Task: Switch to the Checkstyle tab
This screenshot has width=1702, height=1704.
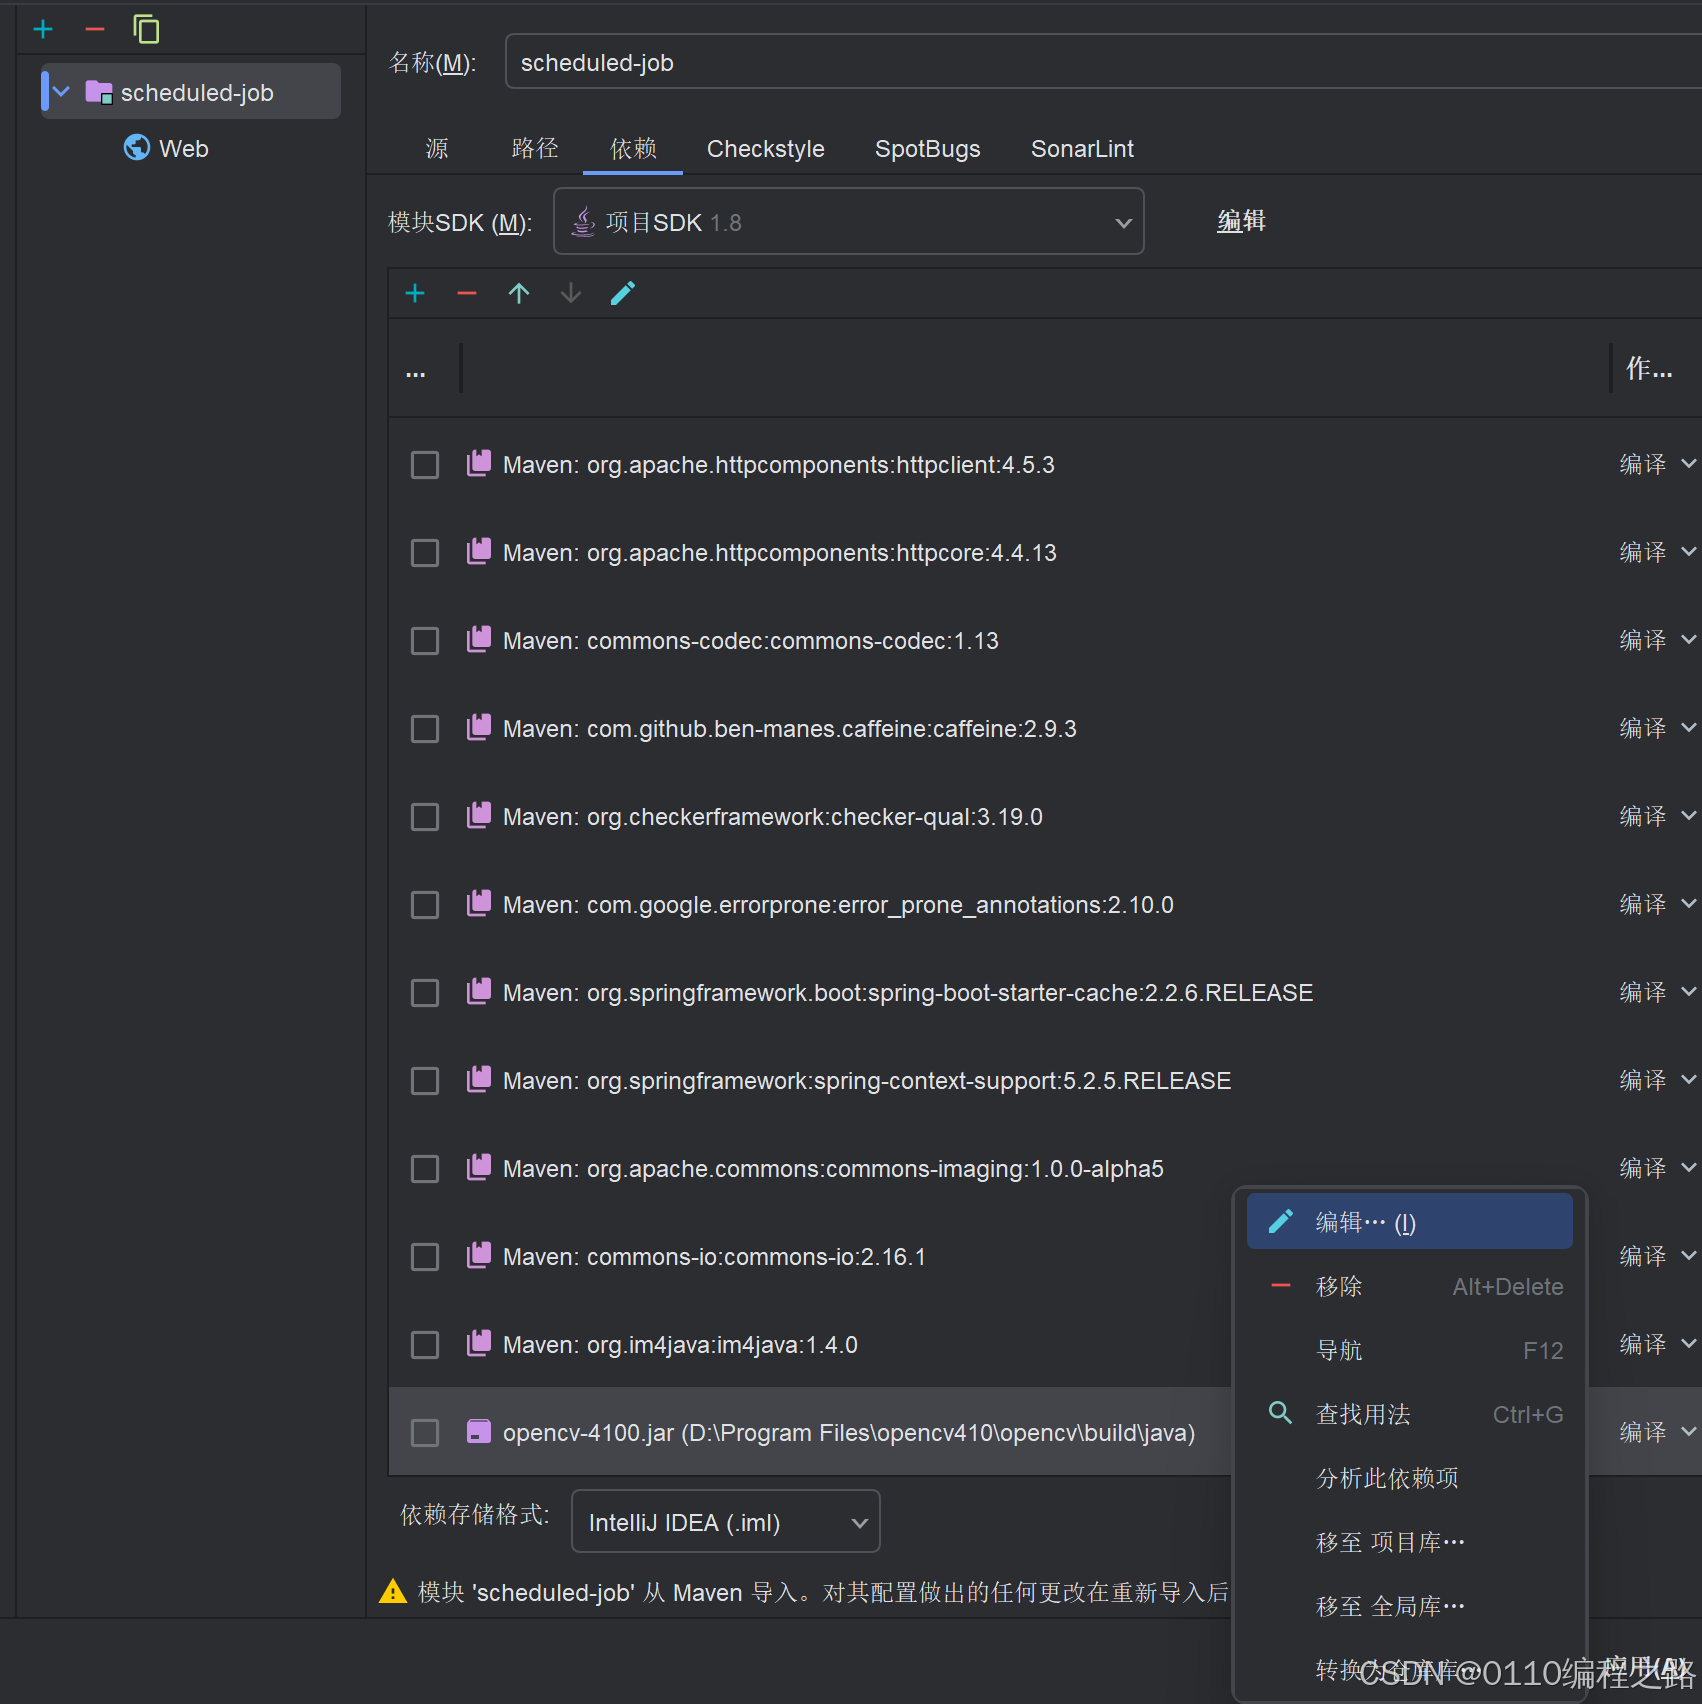Action: coord(765,148)
